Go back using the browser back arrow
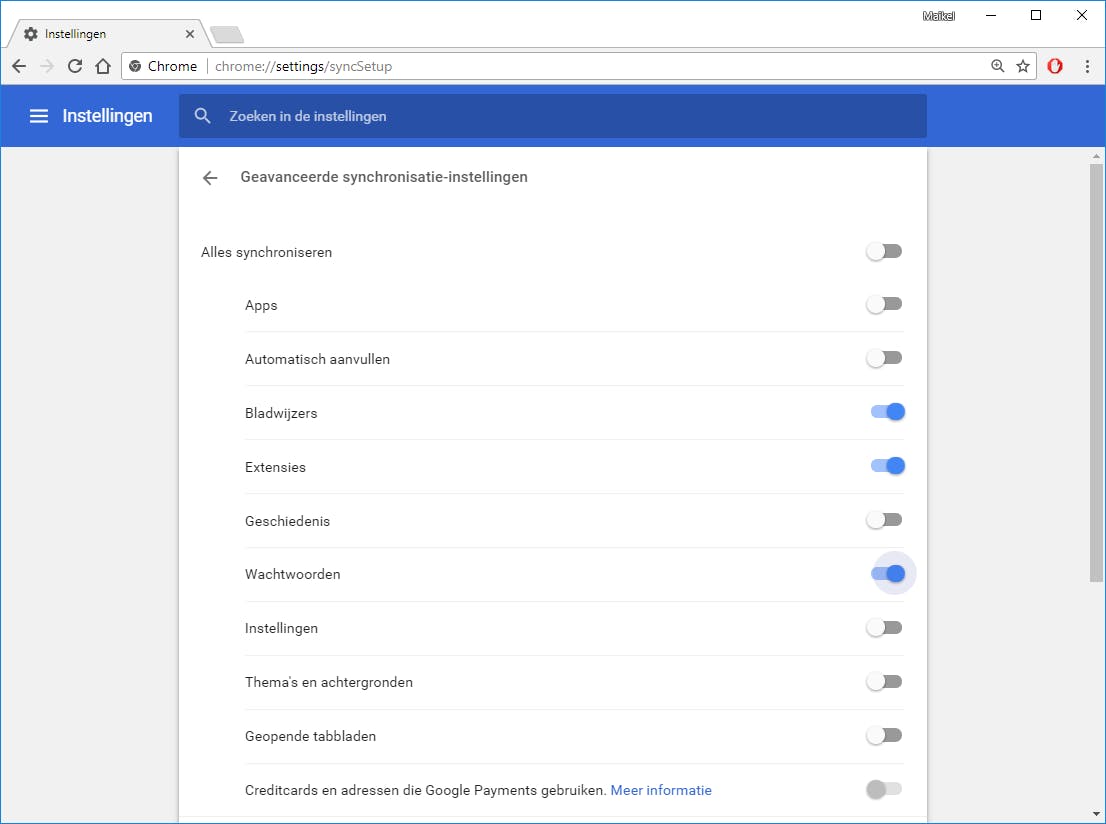Image resolution: width=1106 pixels, height=824 pixels. (19, 66)
